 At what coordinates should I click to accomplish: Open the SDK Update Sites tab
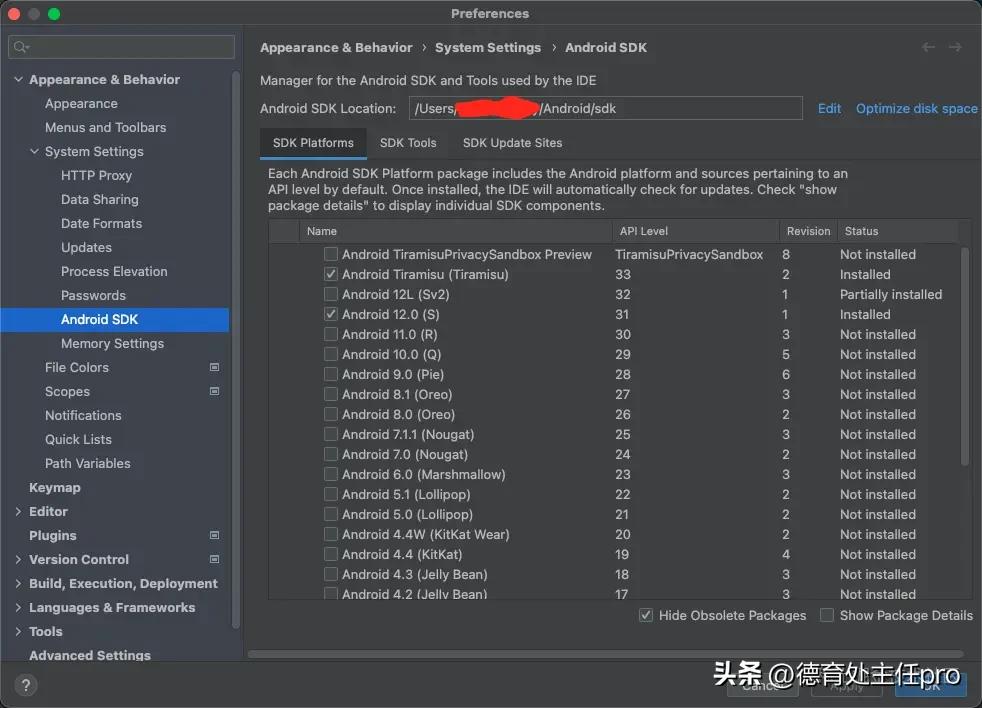(512, 142)
